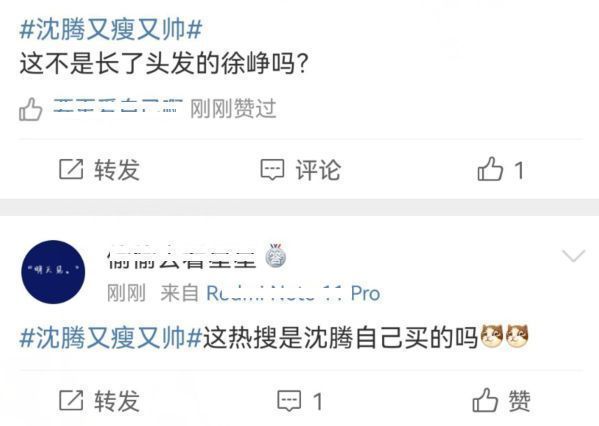
Task: Open the #沈腾又瘦又帅# hashtag in the second post
Action: [110, 338]
